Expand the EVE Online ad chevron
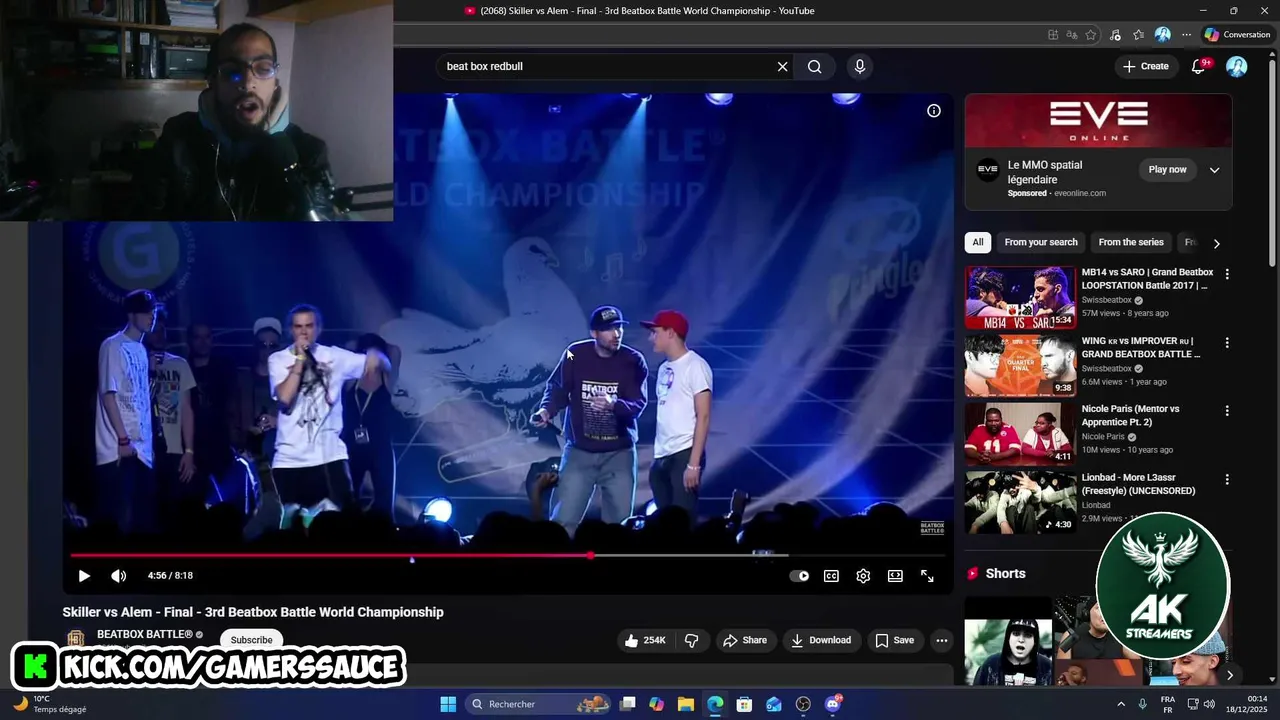Image resolution: width=1280 pixels, height=720 pixels. [1214, 170]
